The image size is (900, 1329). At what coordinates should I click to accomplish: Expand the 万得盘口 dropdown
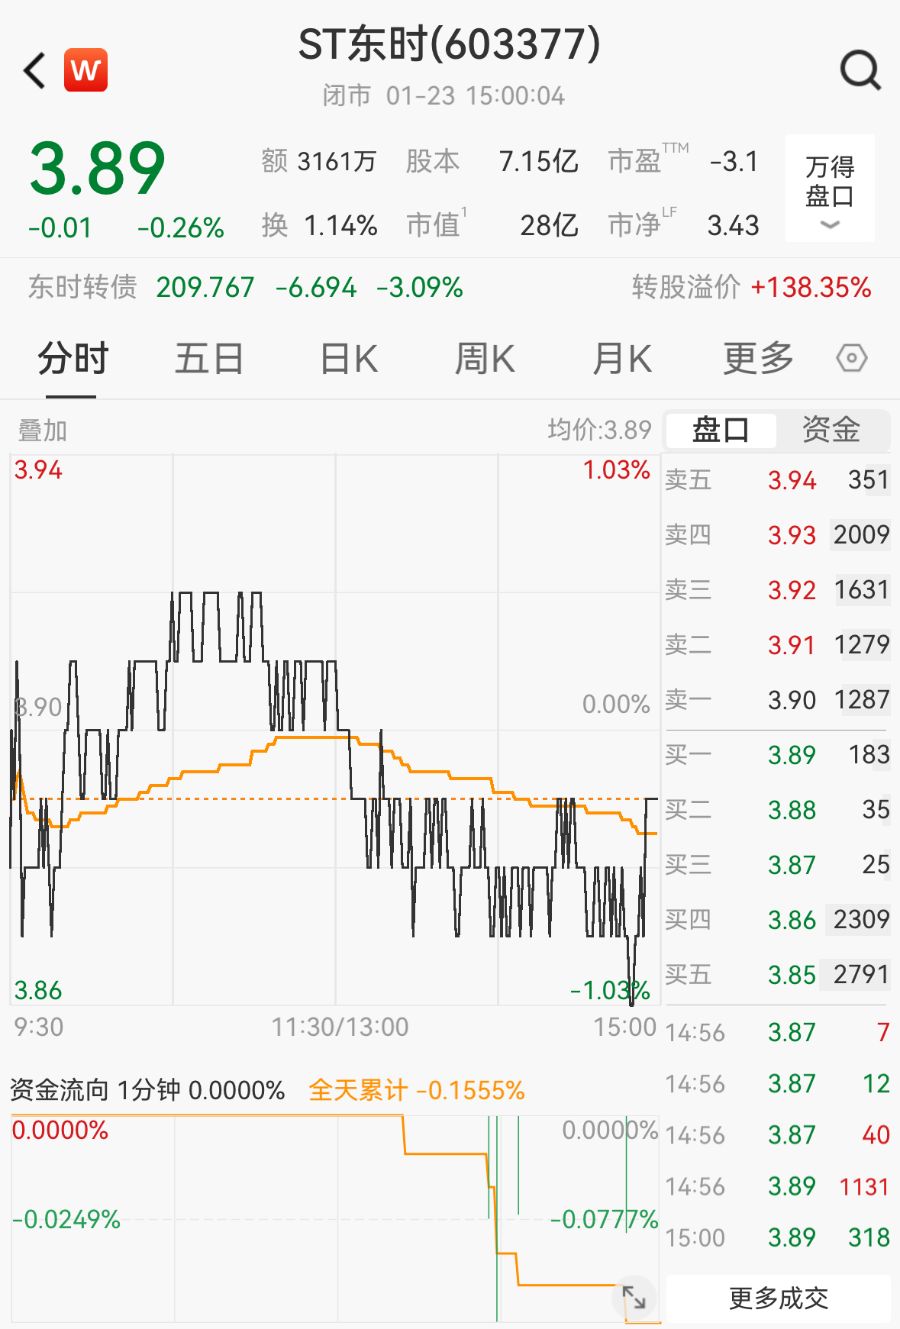pyautogui.click(x=829, y=188)
